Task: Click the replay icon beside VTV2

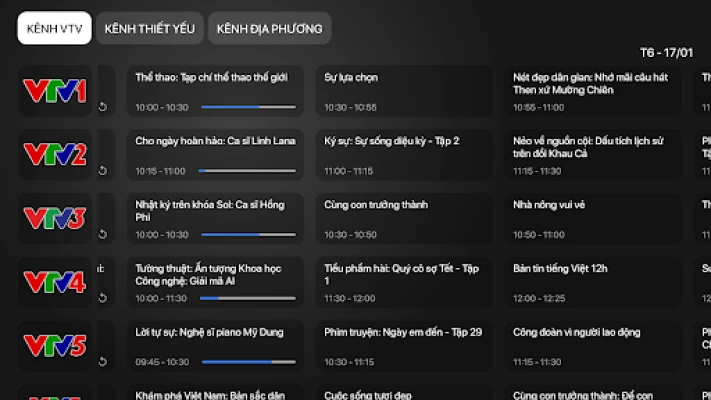Action: coord(103,171)
